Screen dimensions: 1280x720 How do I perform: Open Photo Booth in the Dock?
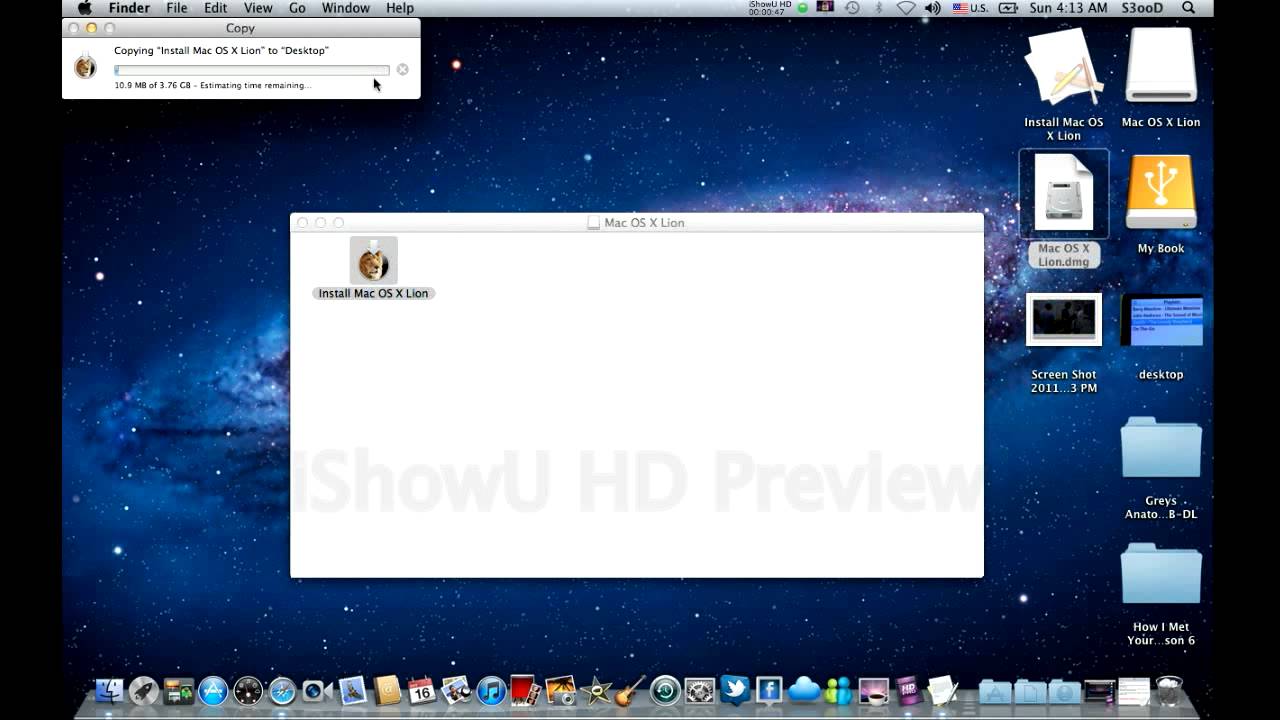click(x=525, y=690)
